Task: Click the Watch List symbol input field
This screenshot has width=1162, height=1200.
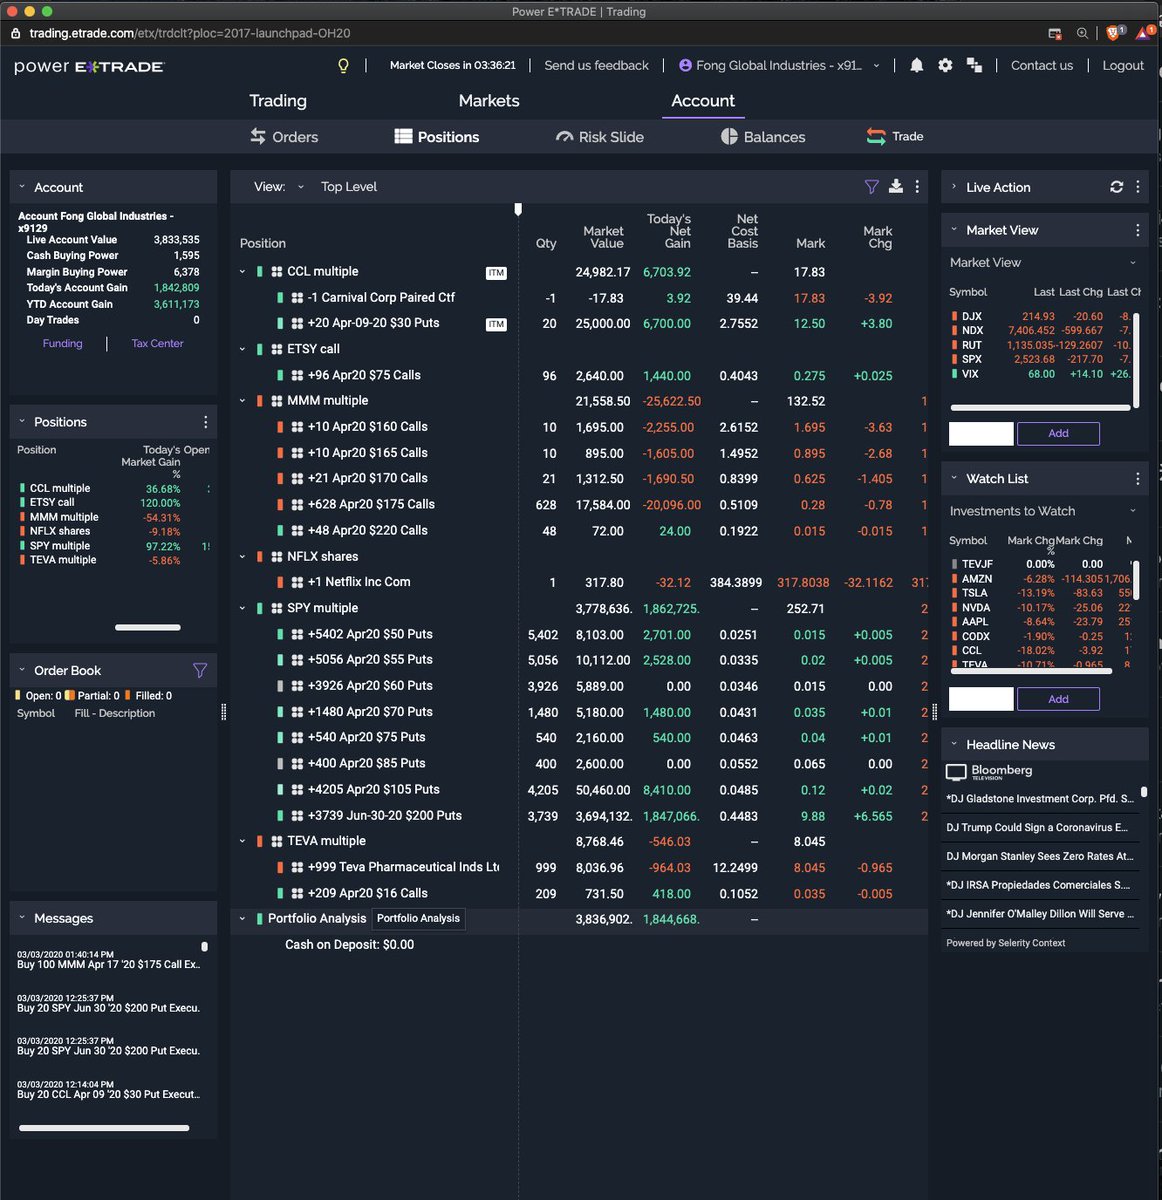Action: point(981,699)
